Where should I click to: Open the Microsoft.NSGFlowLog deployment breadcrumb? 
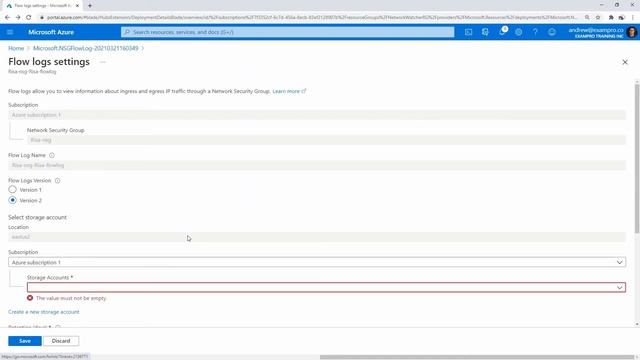click(86, 48)
